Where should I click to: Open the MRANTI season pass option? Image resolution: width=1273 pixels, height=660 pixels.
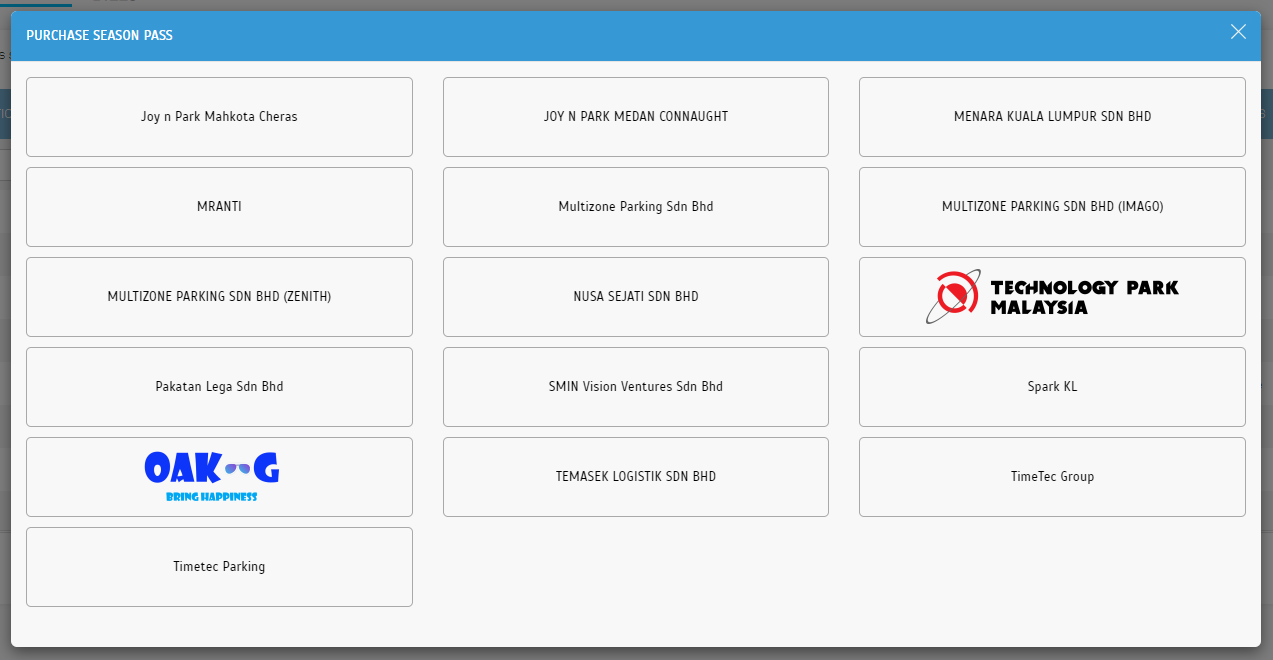tap(219, 207)
